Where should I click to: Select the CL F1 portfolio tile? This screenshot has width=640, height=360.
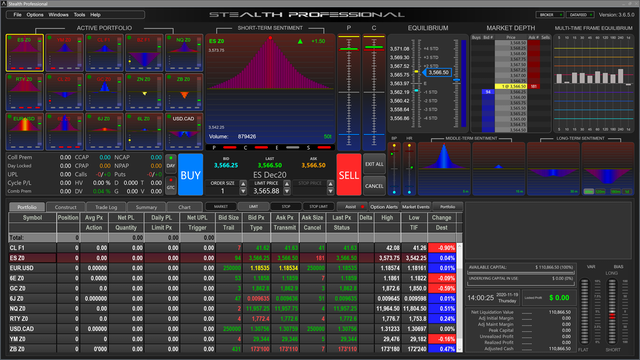pos(104,53)
